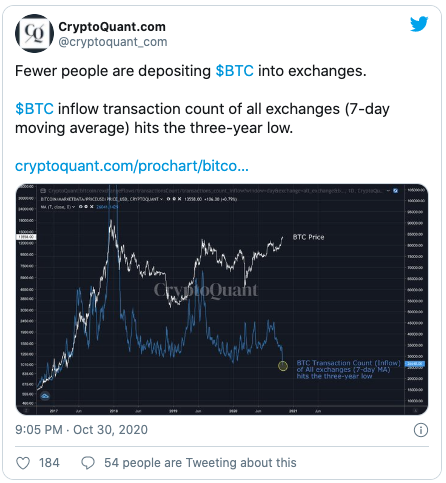Expand the MA (7, close) indicator dropdown
The width and height of the screenshot is (446, 483).
pos(73,207)
